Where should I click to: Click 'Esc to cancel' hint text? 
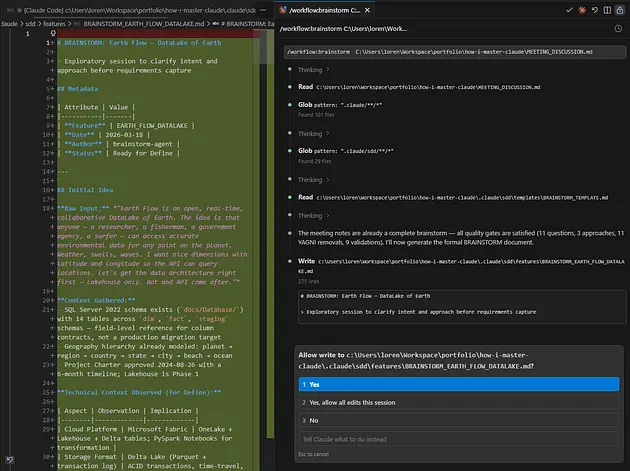coord(313,454)
